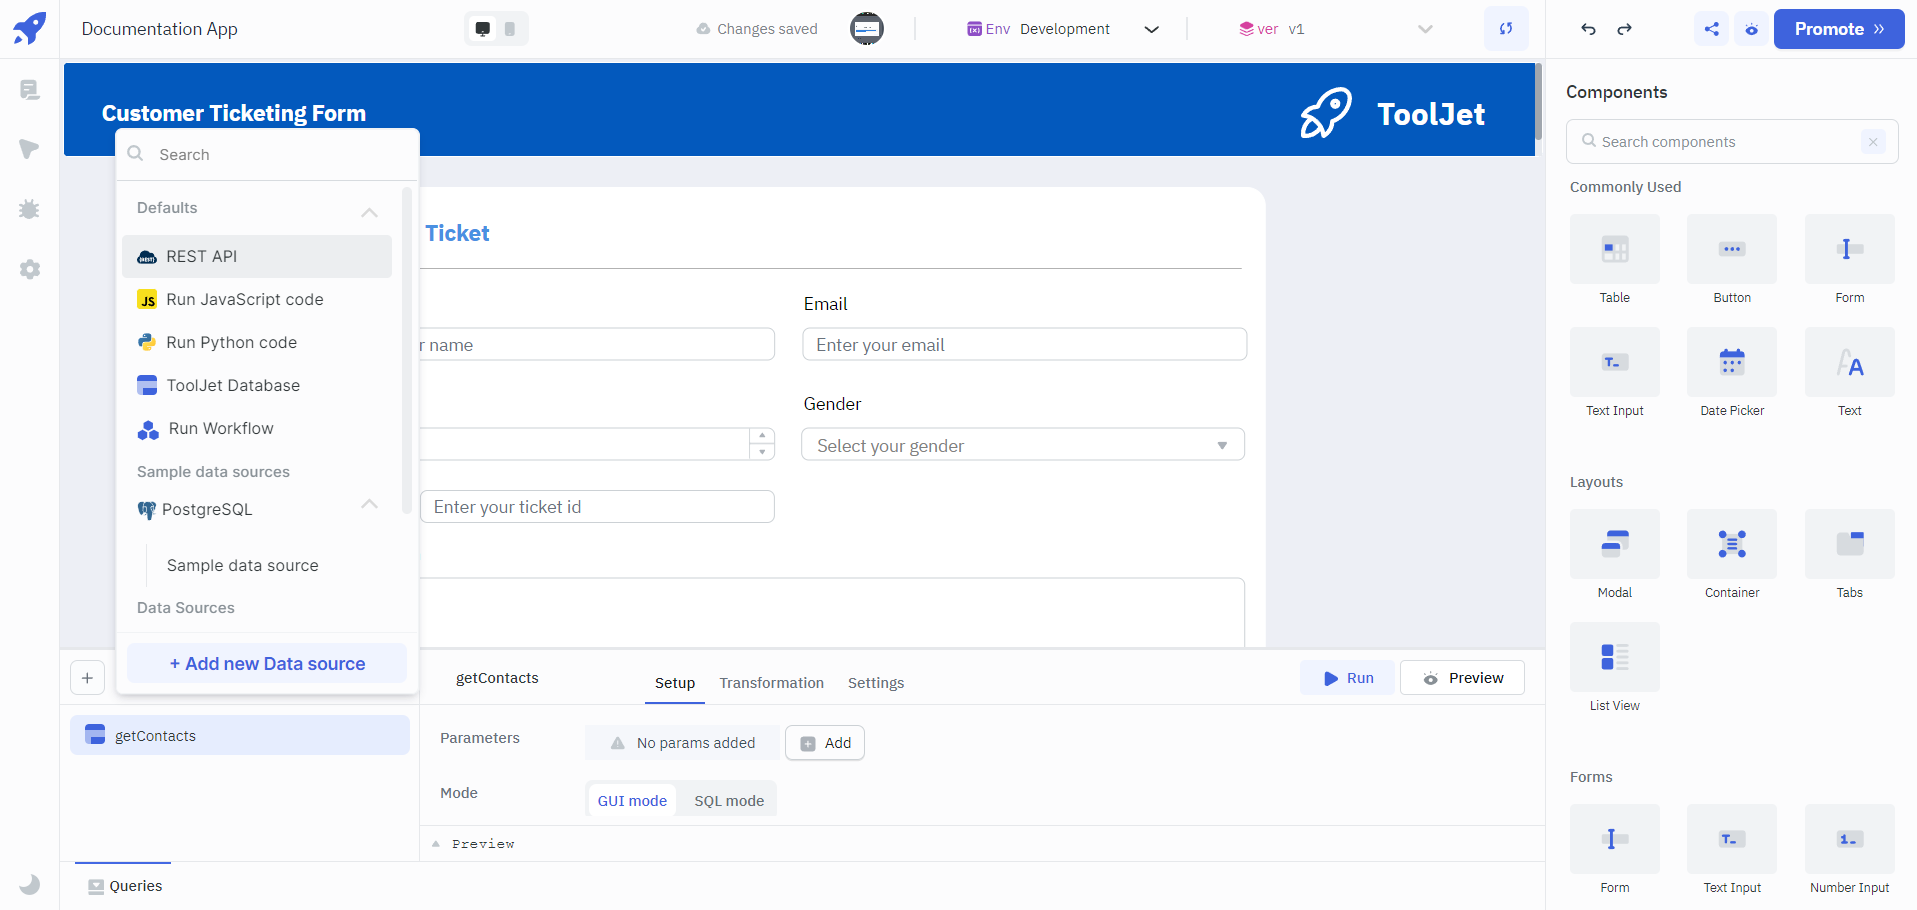Open the Env Development dropdown

coord(1063,29)
